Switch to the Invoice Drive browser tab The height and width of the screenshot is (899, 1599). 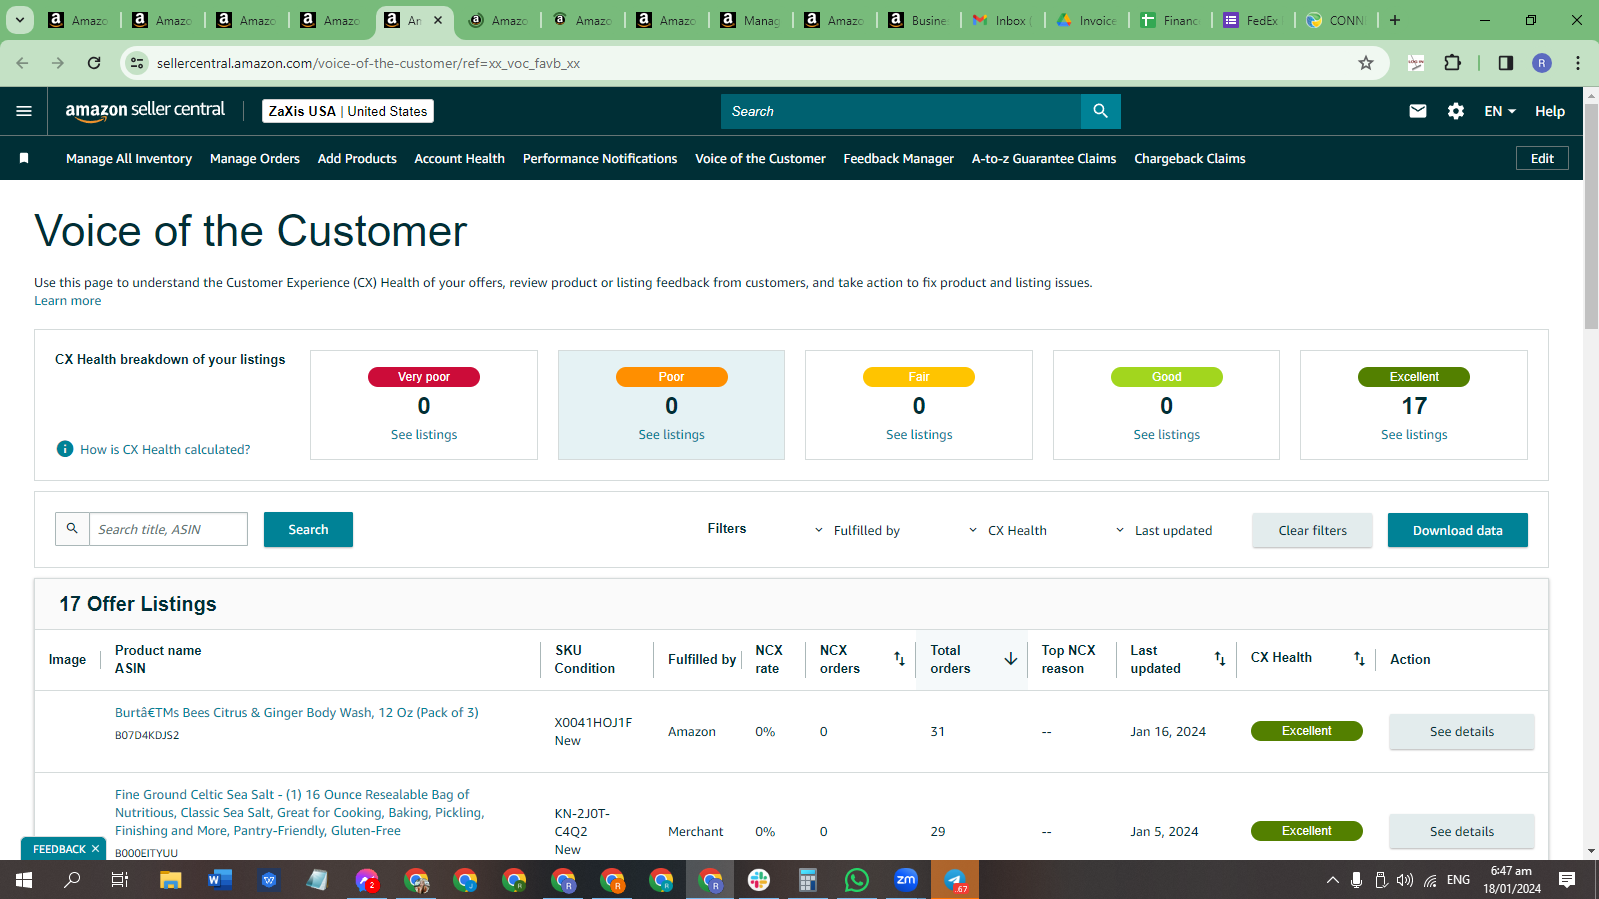(x=1086, y=20)
